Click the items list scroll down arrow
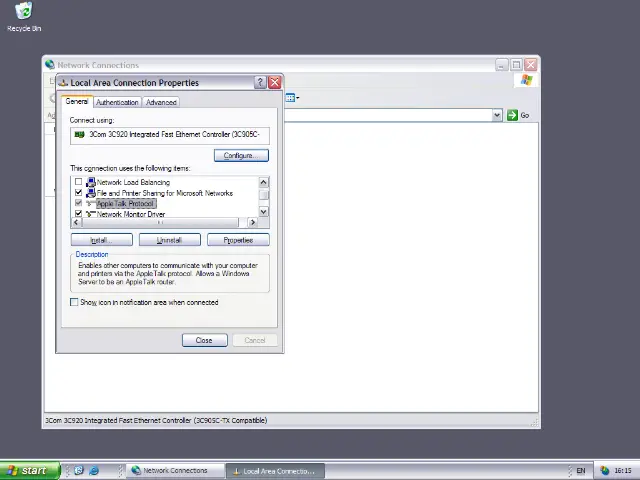 [x=264, y=211]
